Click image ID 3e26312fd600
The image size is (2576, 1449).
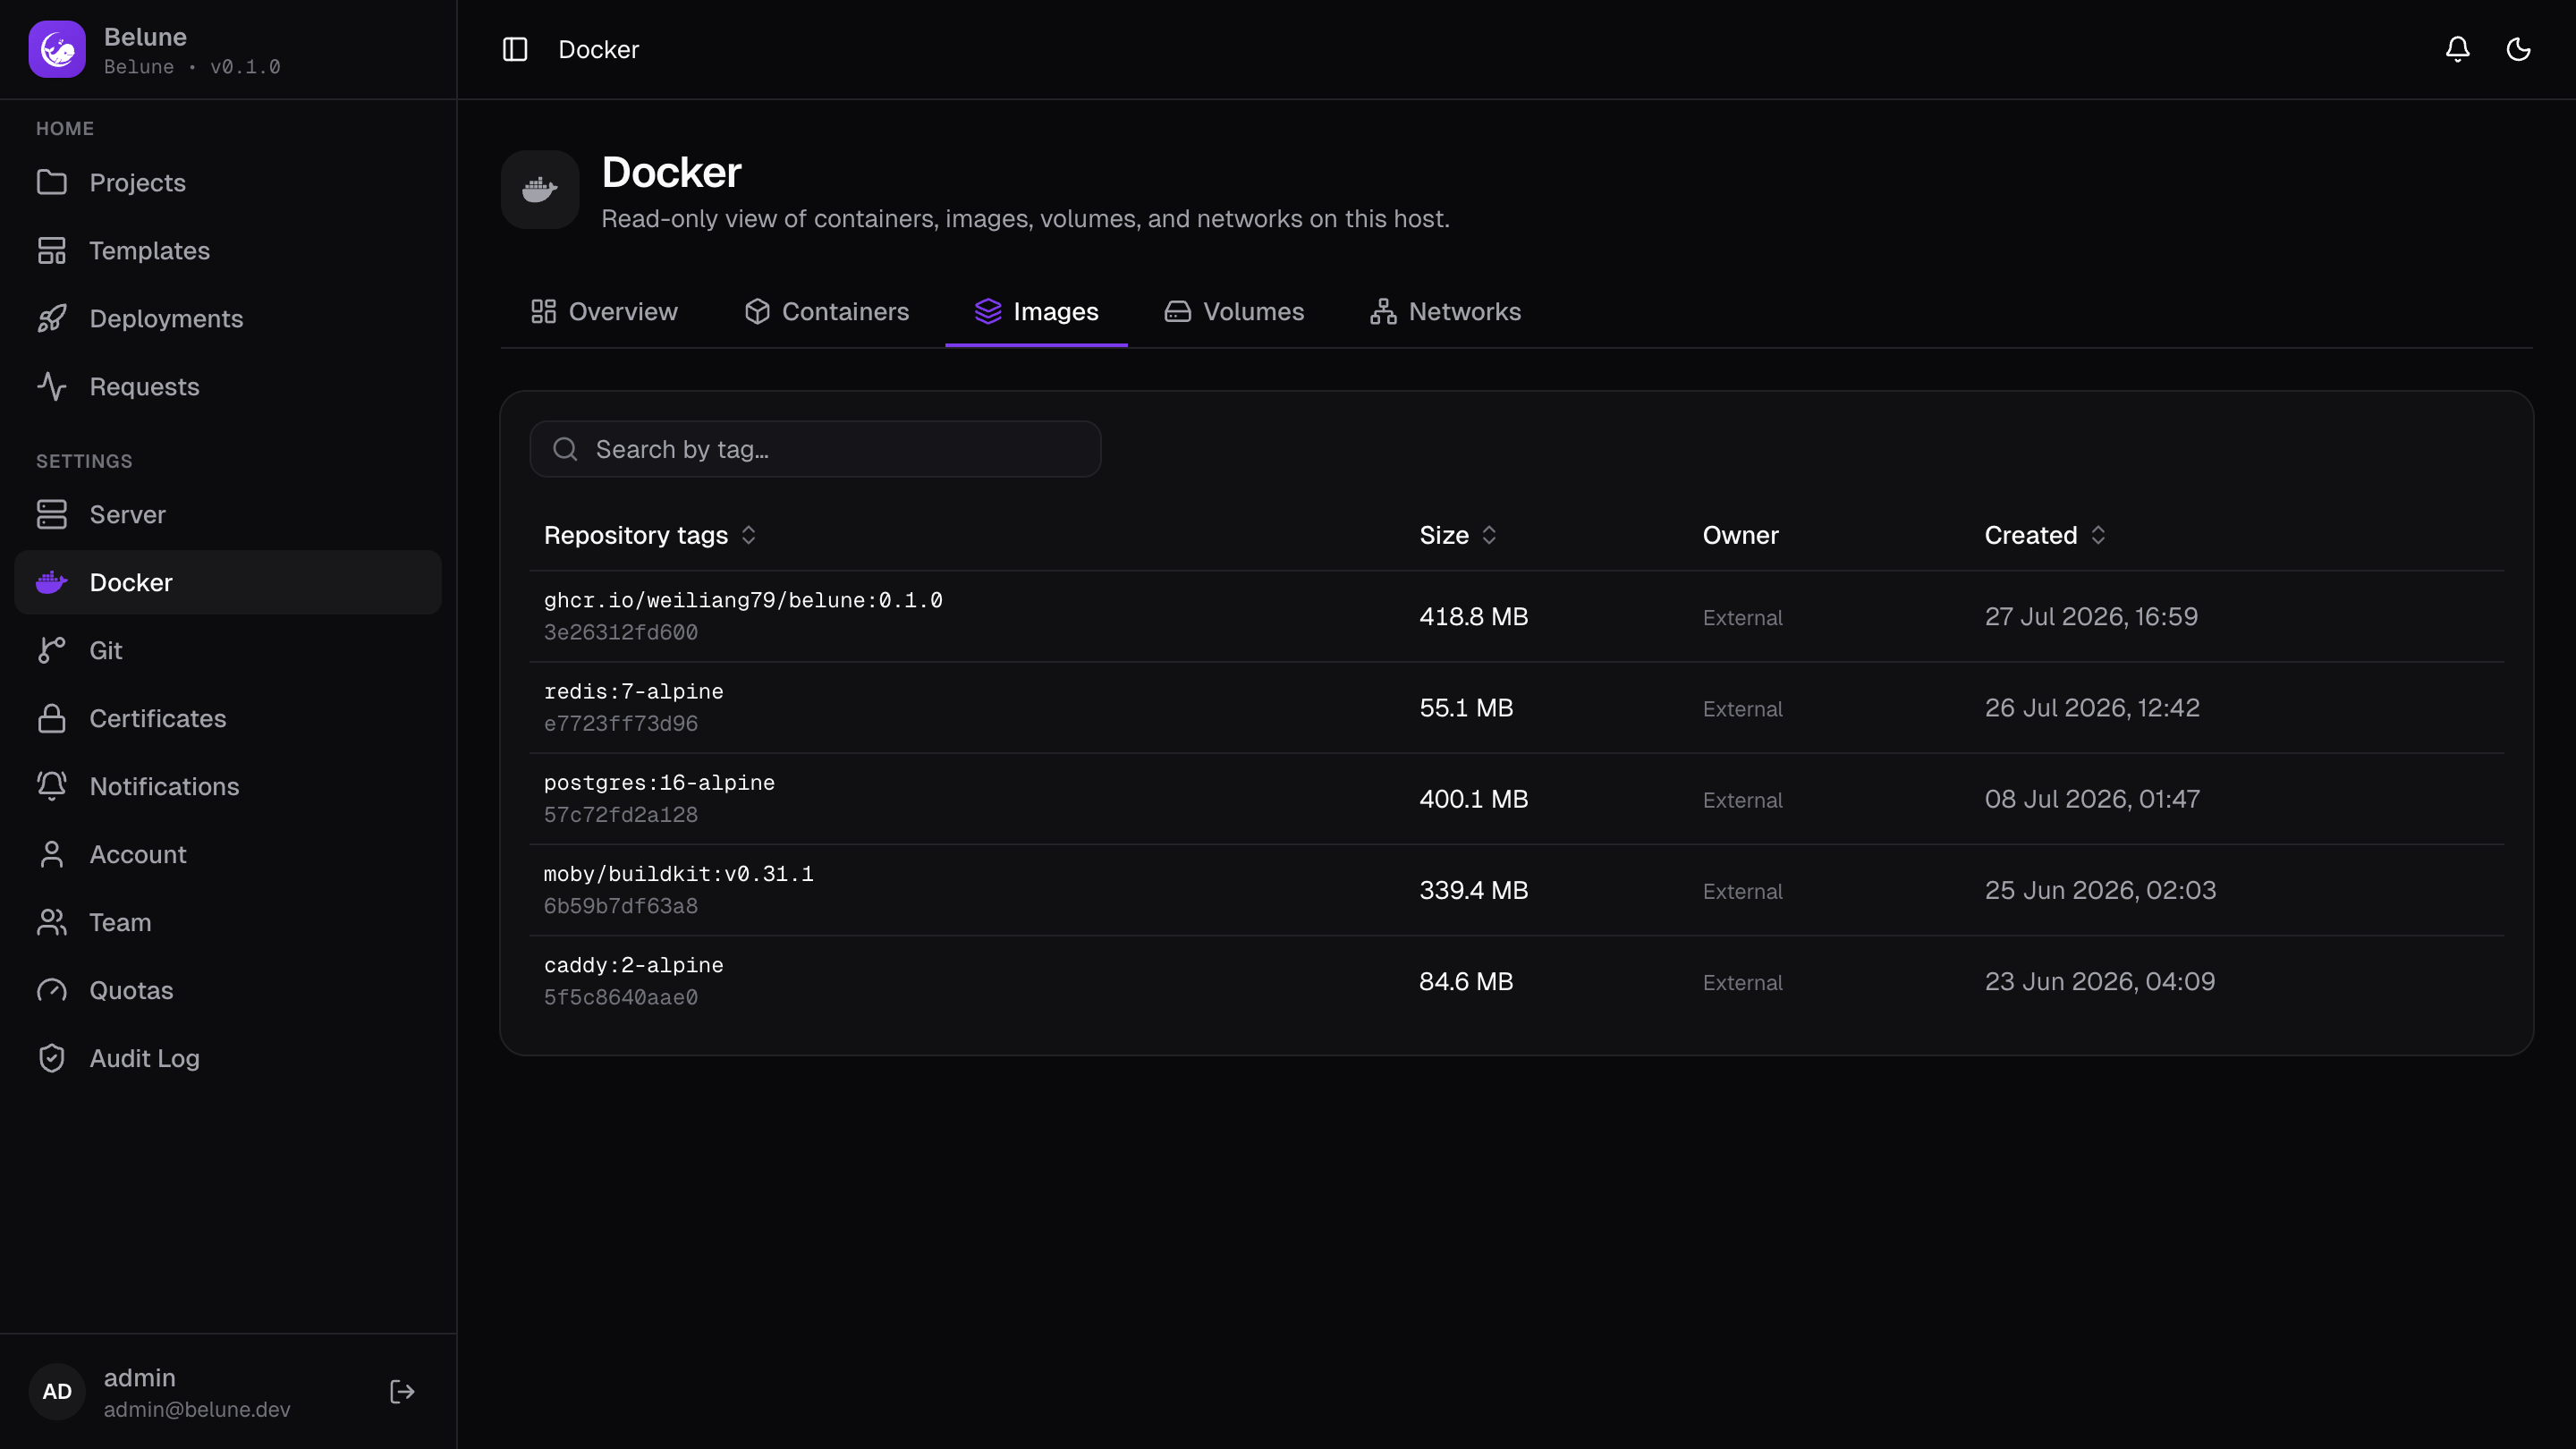click(x=620, y=632)
